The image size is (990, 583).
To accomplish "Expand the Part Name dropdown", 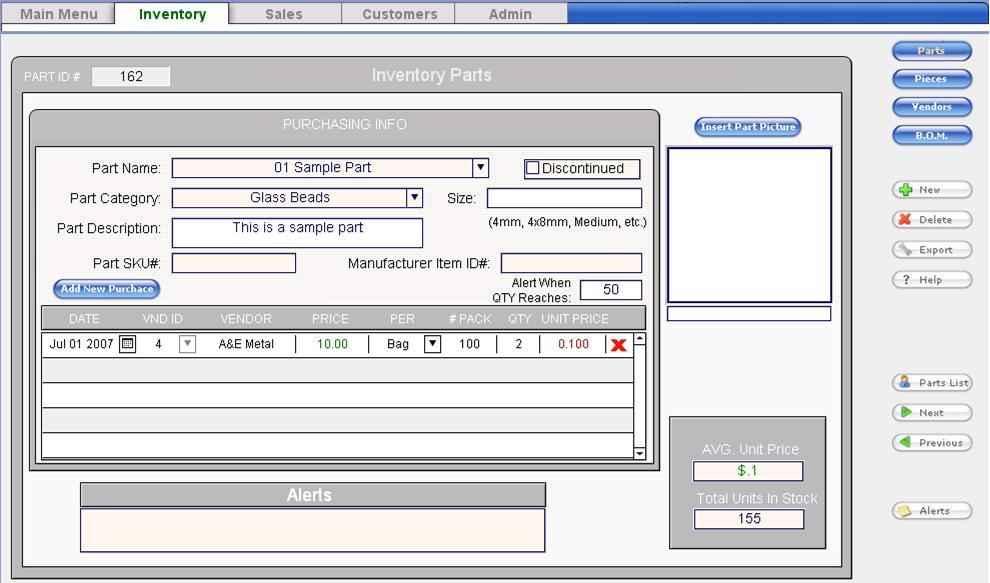I will coord(480,168).
